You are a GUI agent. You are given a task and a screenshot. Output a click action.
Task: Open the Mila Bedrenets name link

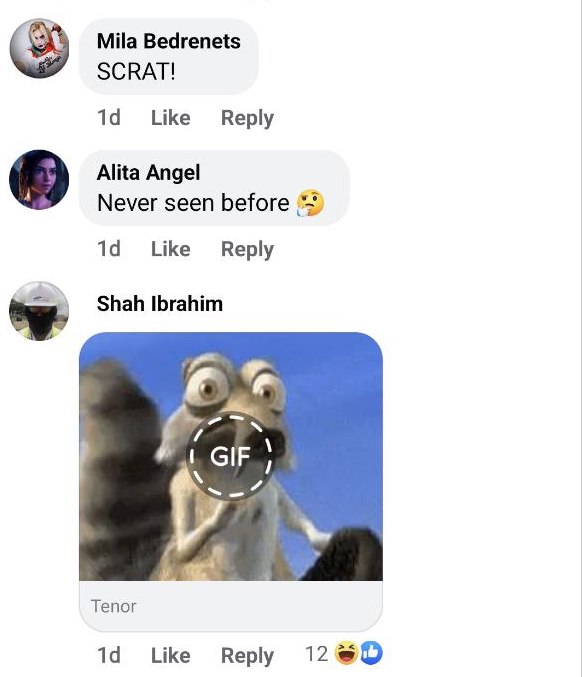pyautogui.click(x=169, y=41)
